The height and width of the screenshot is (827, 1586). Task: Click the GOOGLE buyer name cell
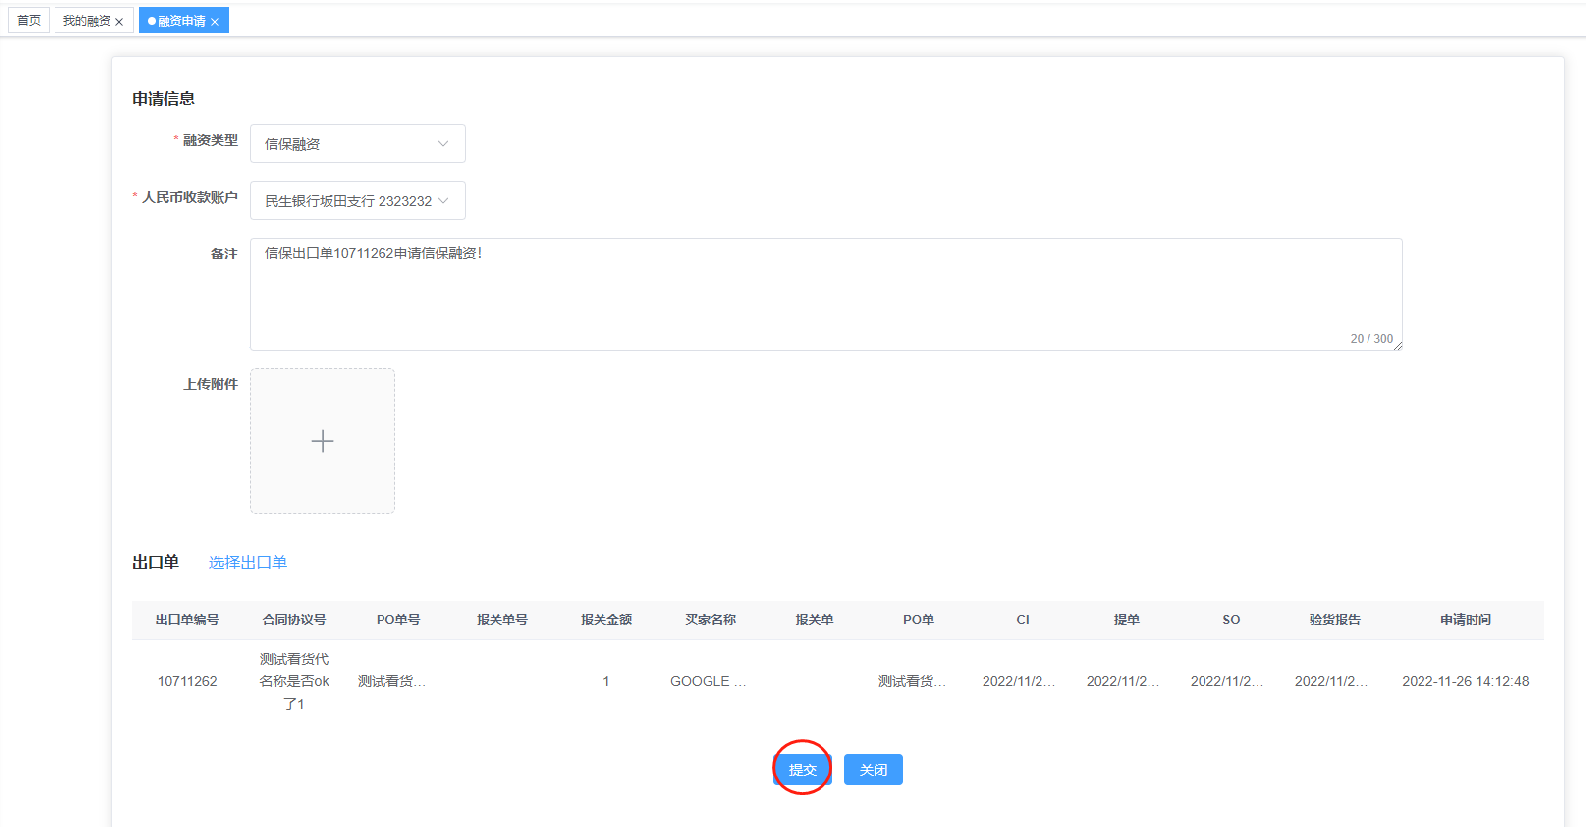click(708, 681)
